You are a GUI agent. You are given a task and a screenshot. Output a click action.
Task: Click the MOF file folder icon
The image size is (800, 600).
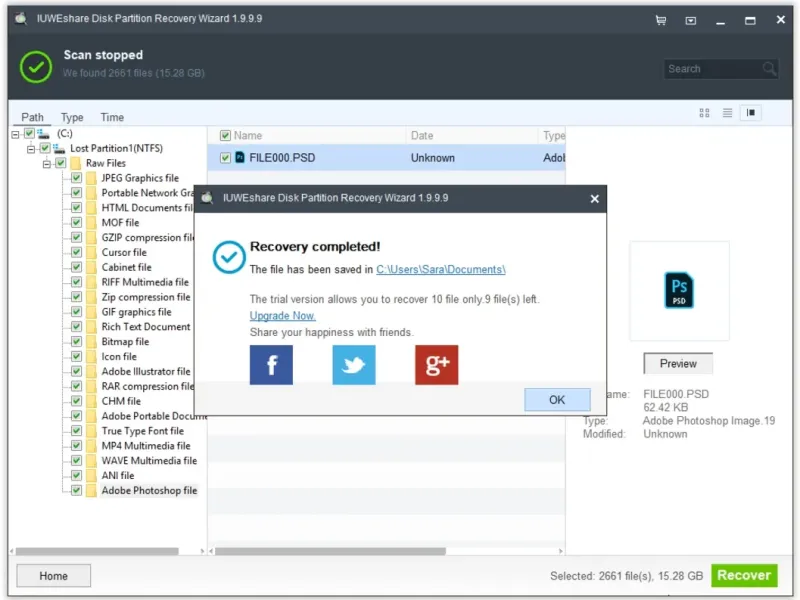tap(91, 222)
